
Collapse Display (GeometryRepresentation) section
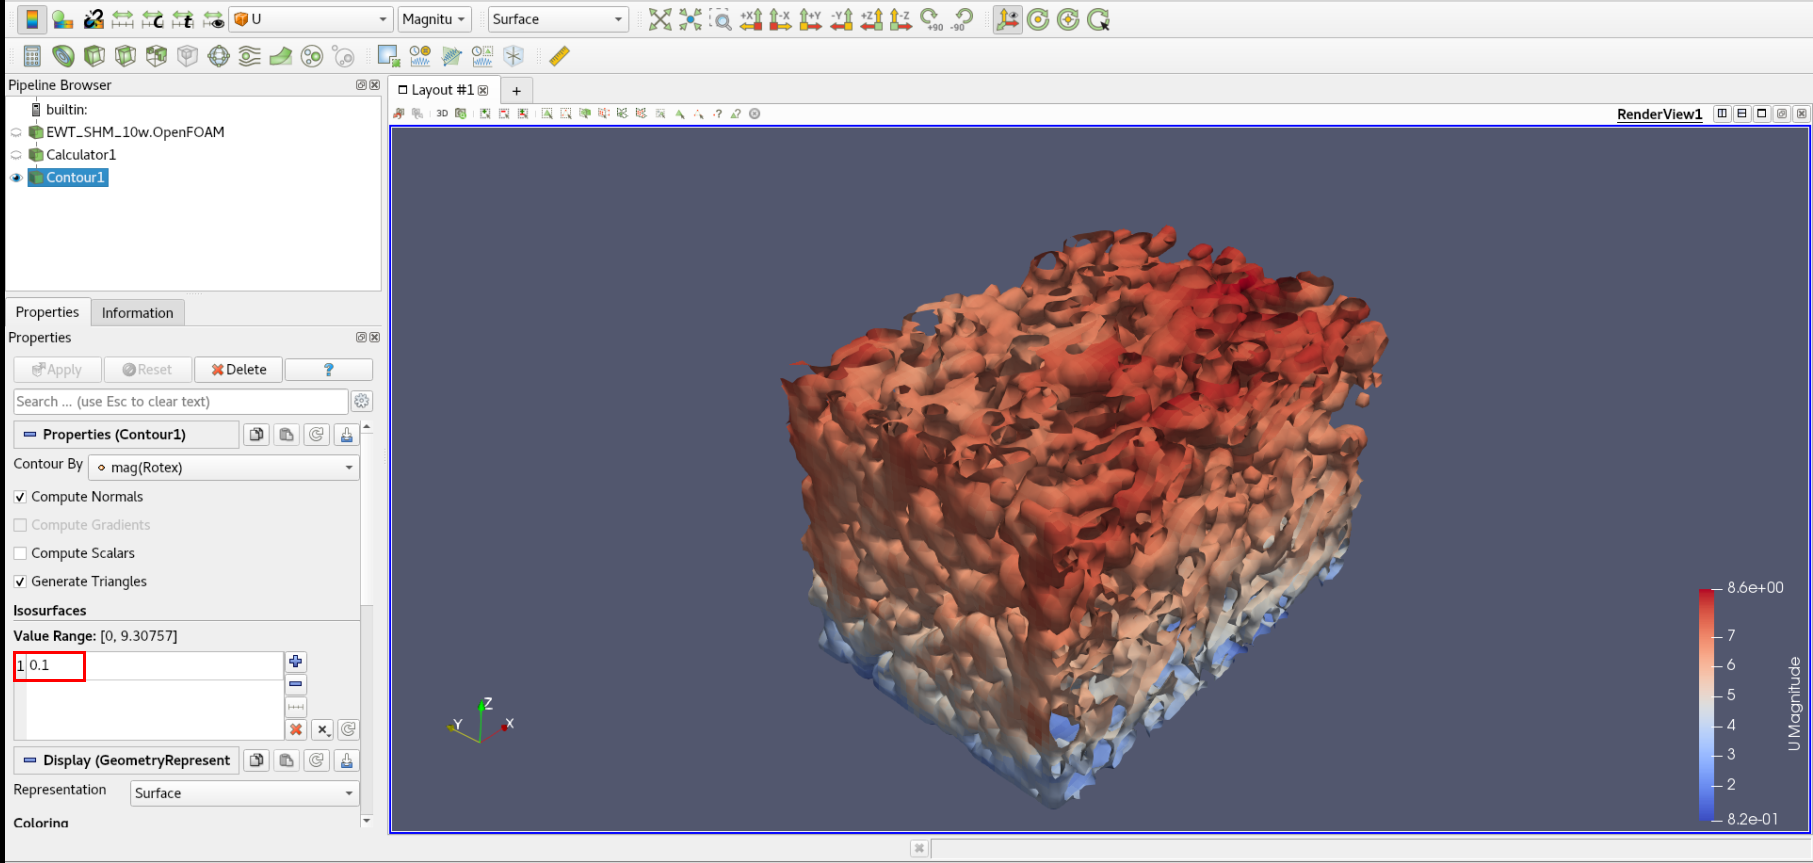click(126, 760)
